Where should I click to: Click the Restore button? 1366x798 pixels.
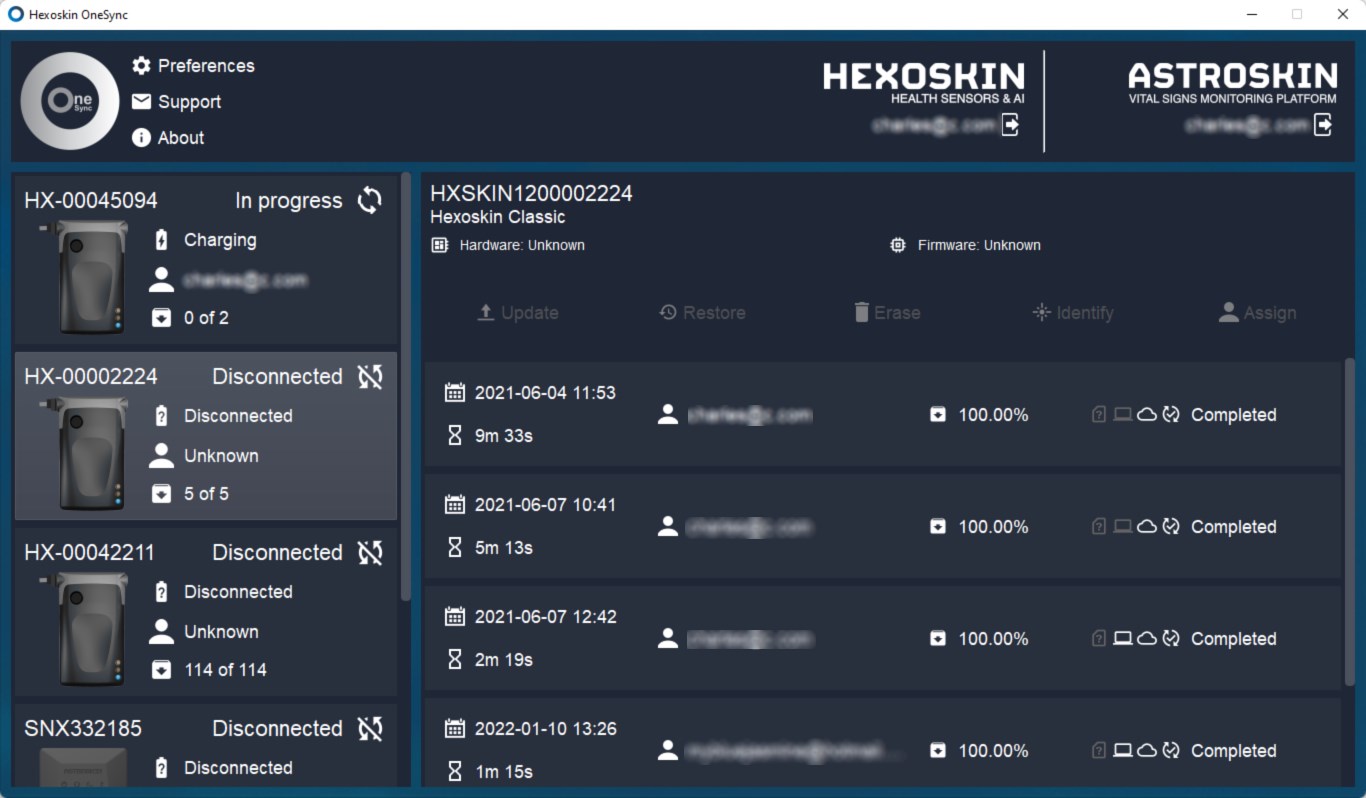point(702,313)
